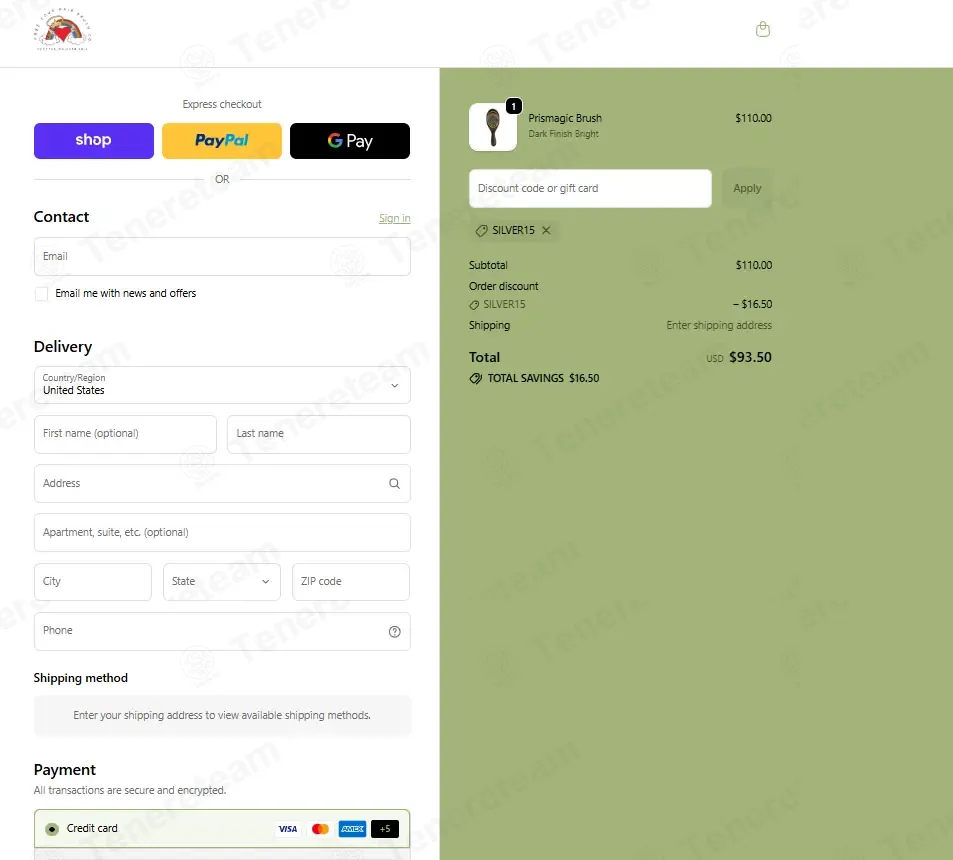Focus the Discount code or gift card field

pos(590,188)
